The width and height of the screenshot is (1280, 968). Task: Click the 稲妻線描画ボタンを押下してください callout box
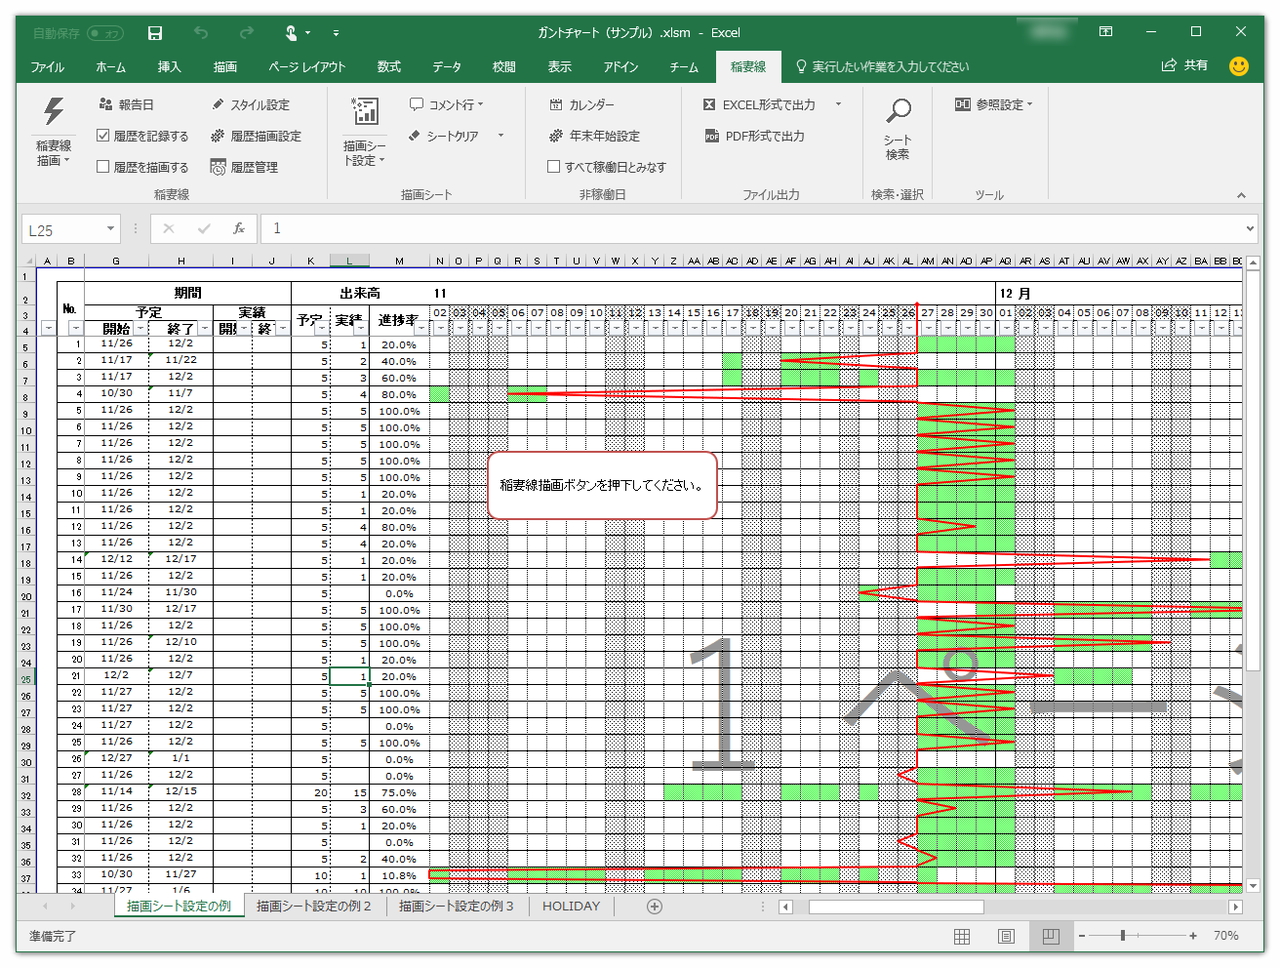pos(602,485)
